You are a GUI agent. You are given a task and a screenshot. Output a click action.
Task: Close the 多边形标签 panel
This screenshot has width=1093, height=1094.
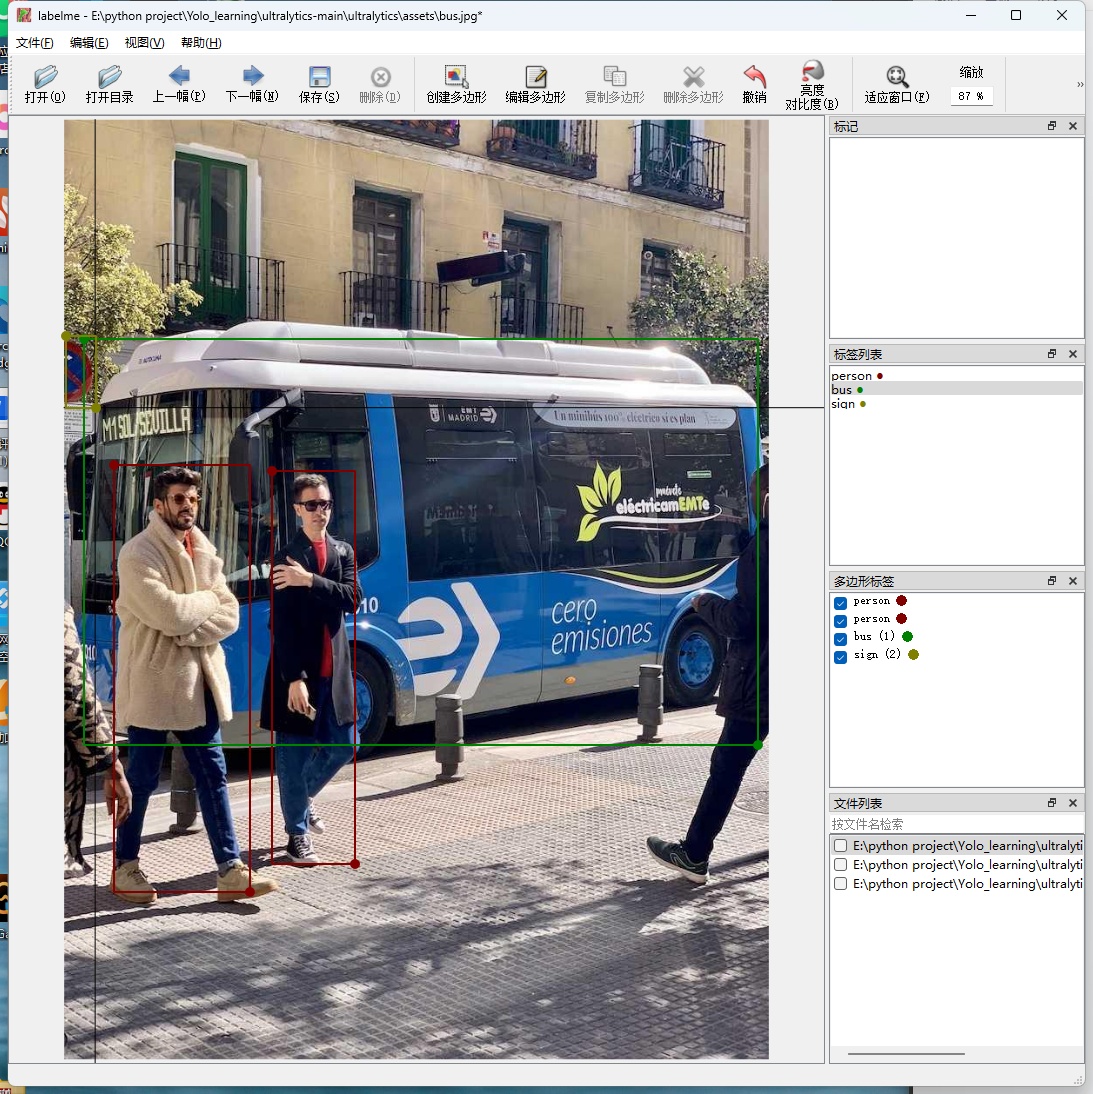[1073, 580]
